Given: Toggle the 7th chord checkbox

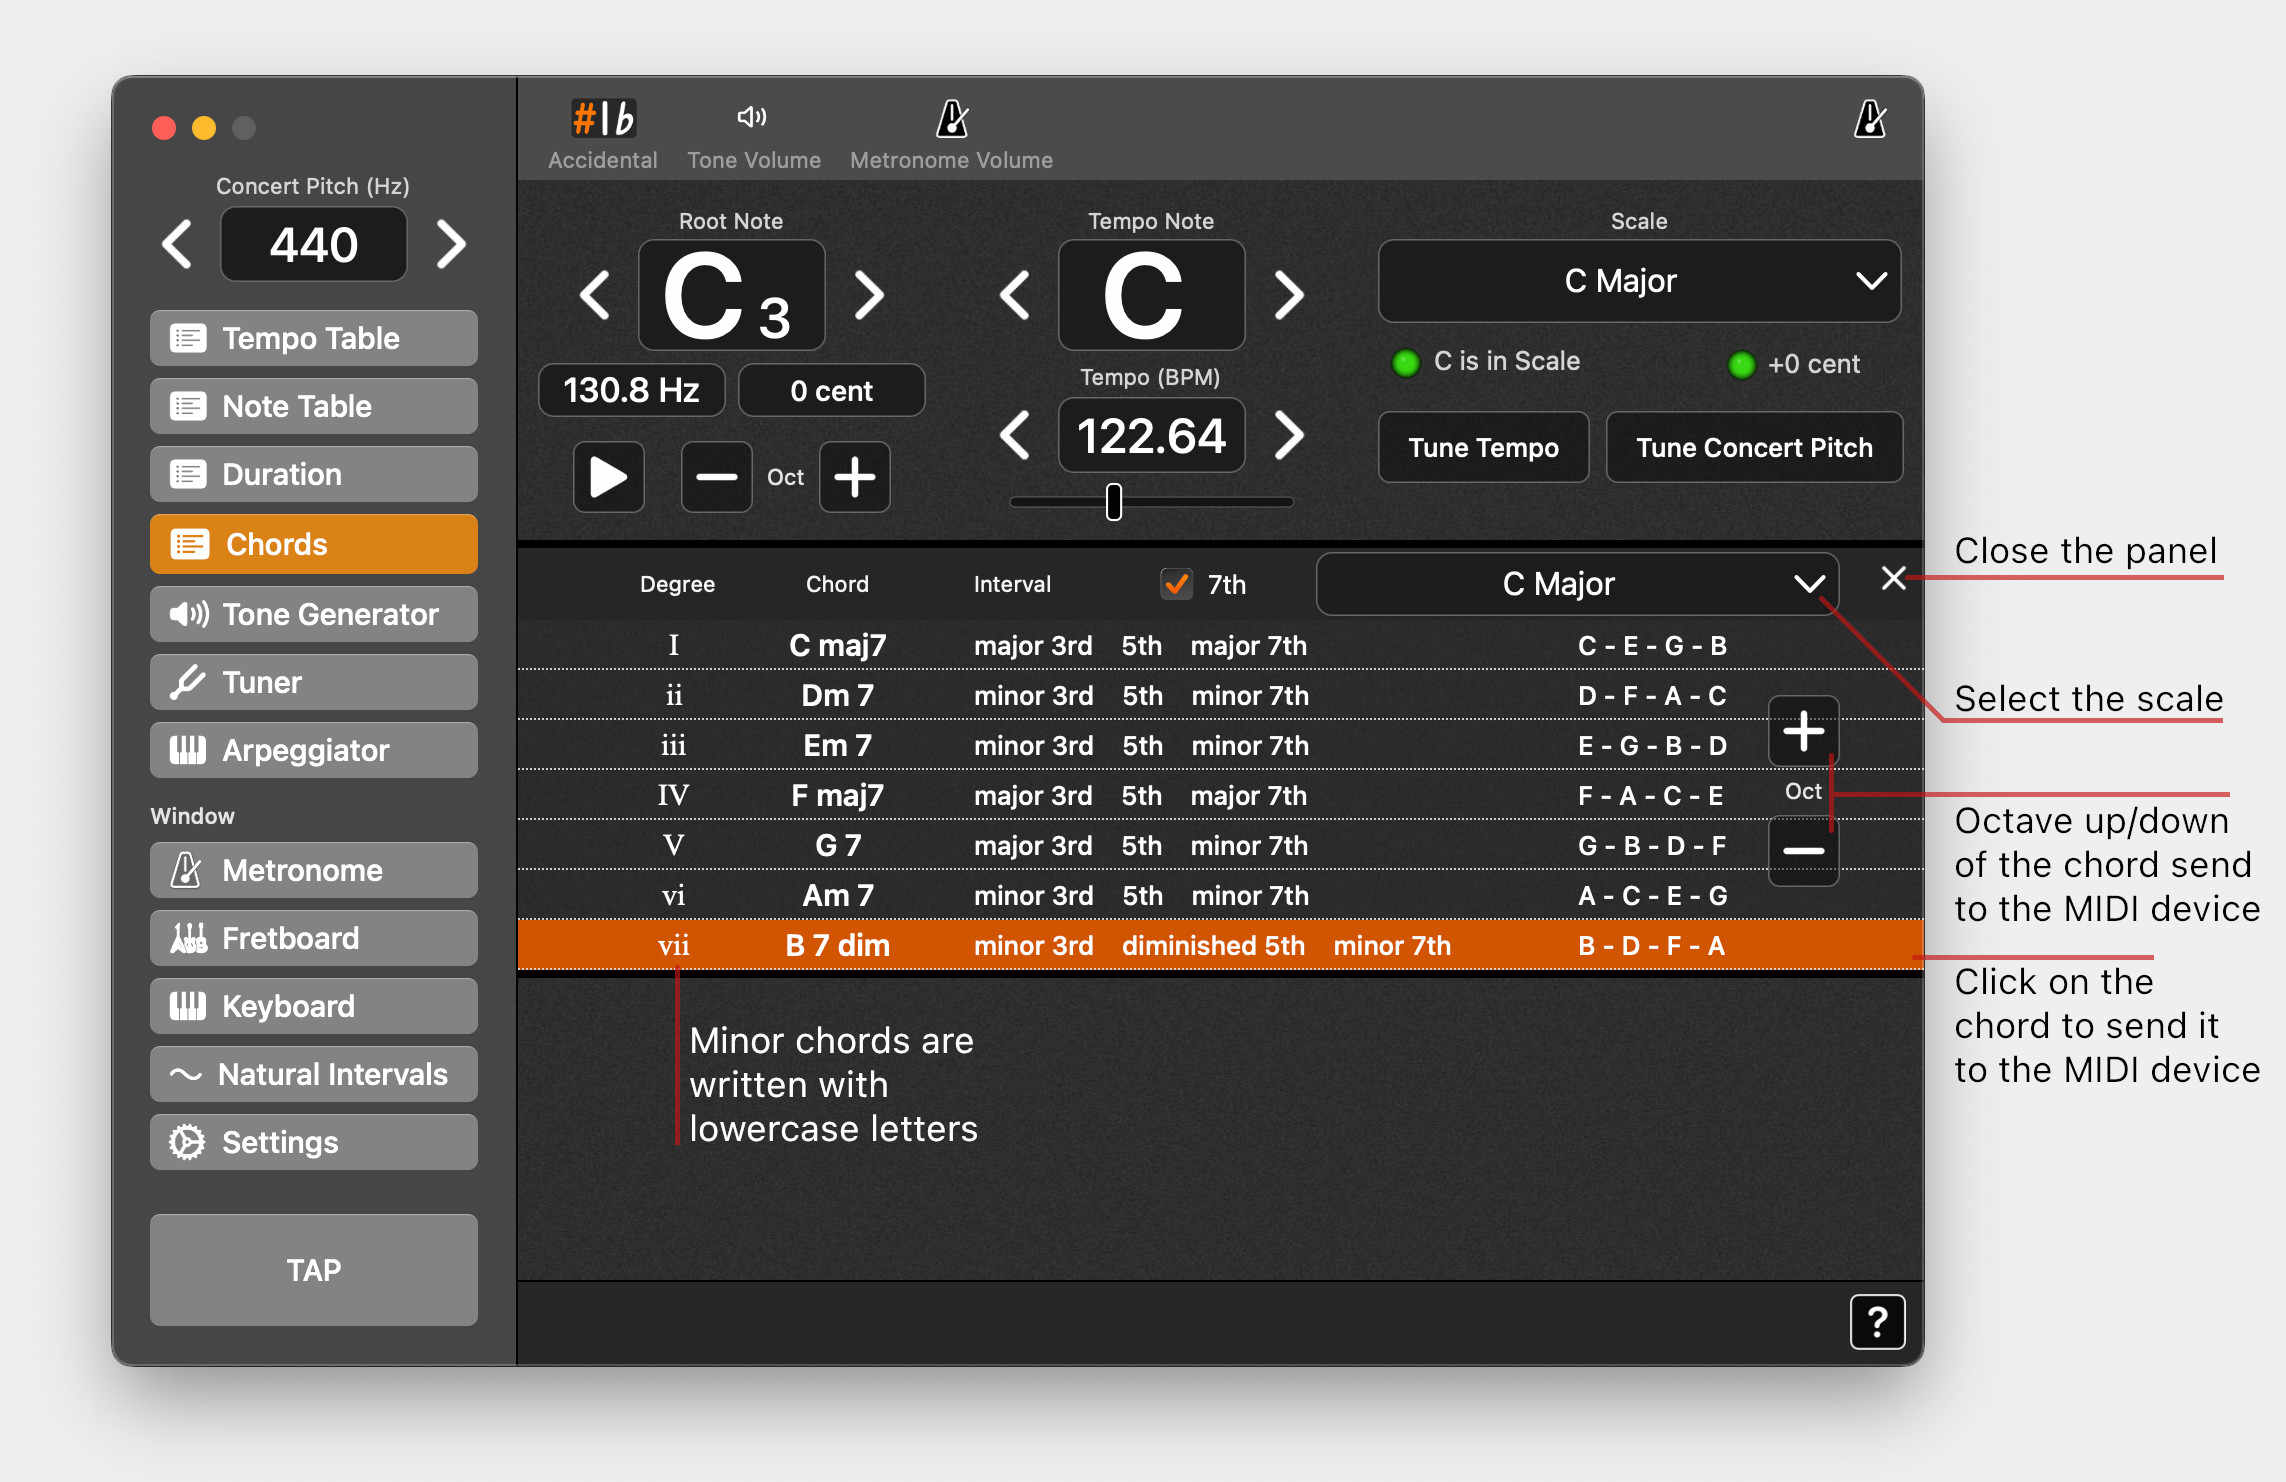Looking at the screenshot, I should pos(1176,584).
